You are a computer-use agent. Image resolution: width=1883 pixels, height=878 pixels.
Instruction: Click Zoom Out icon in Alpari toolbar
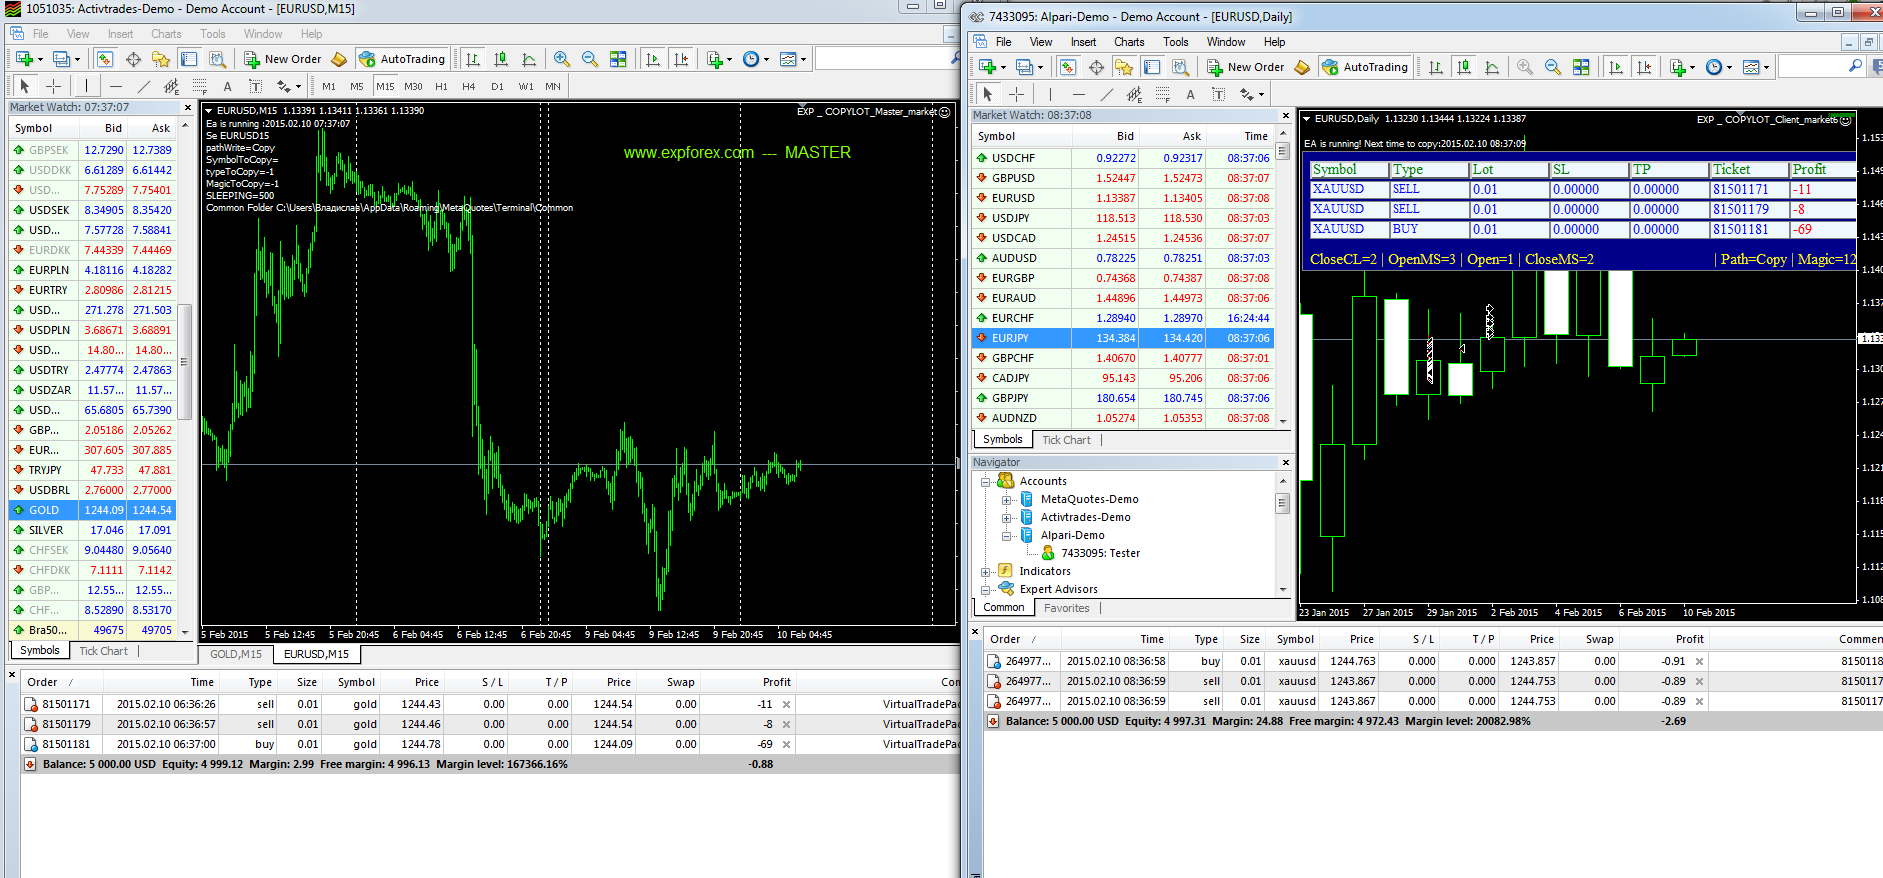(1553, 67)
